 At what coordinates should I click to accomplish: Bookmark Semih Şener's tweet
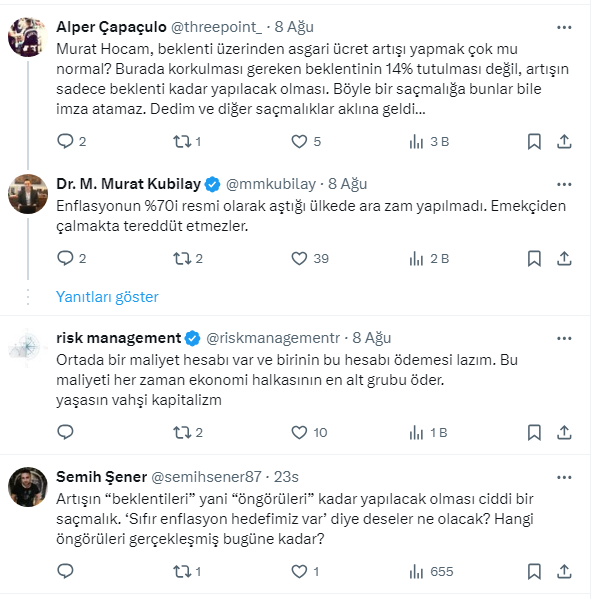coord(535,572)
